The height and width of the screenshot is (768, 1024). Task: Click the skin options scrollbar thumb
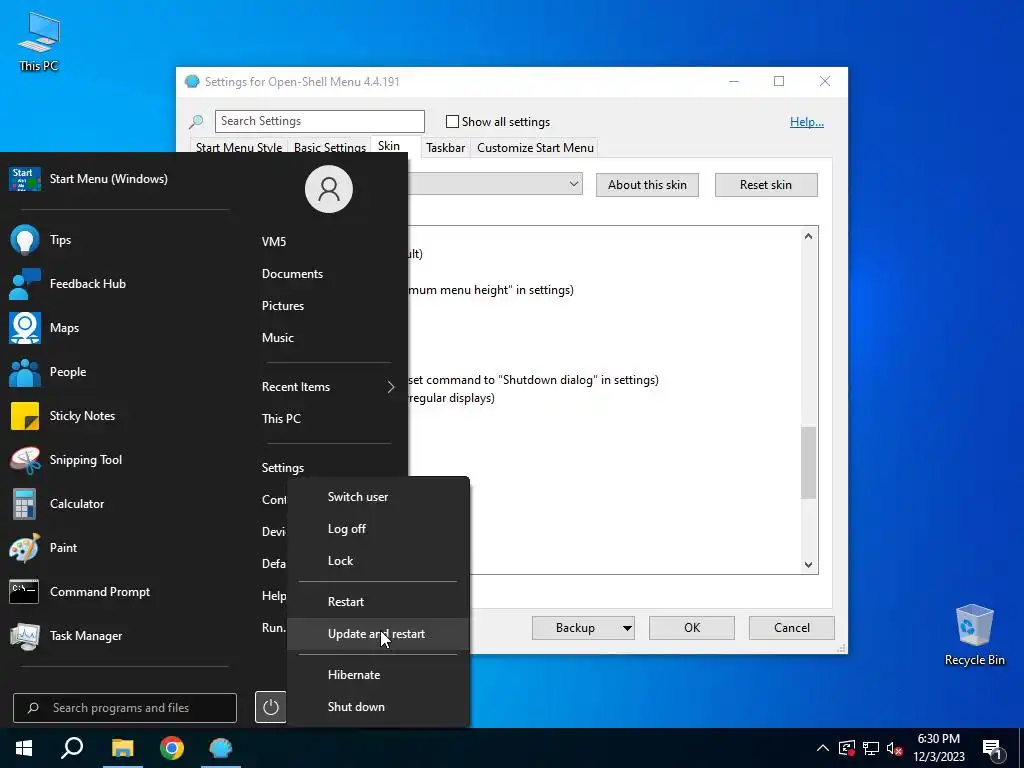pyautogui.click(x=808, y=462)
